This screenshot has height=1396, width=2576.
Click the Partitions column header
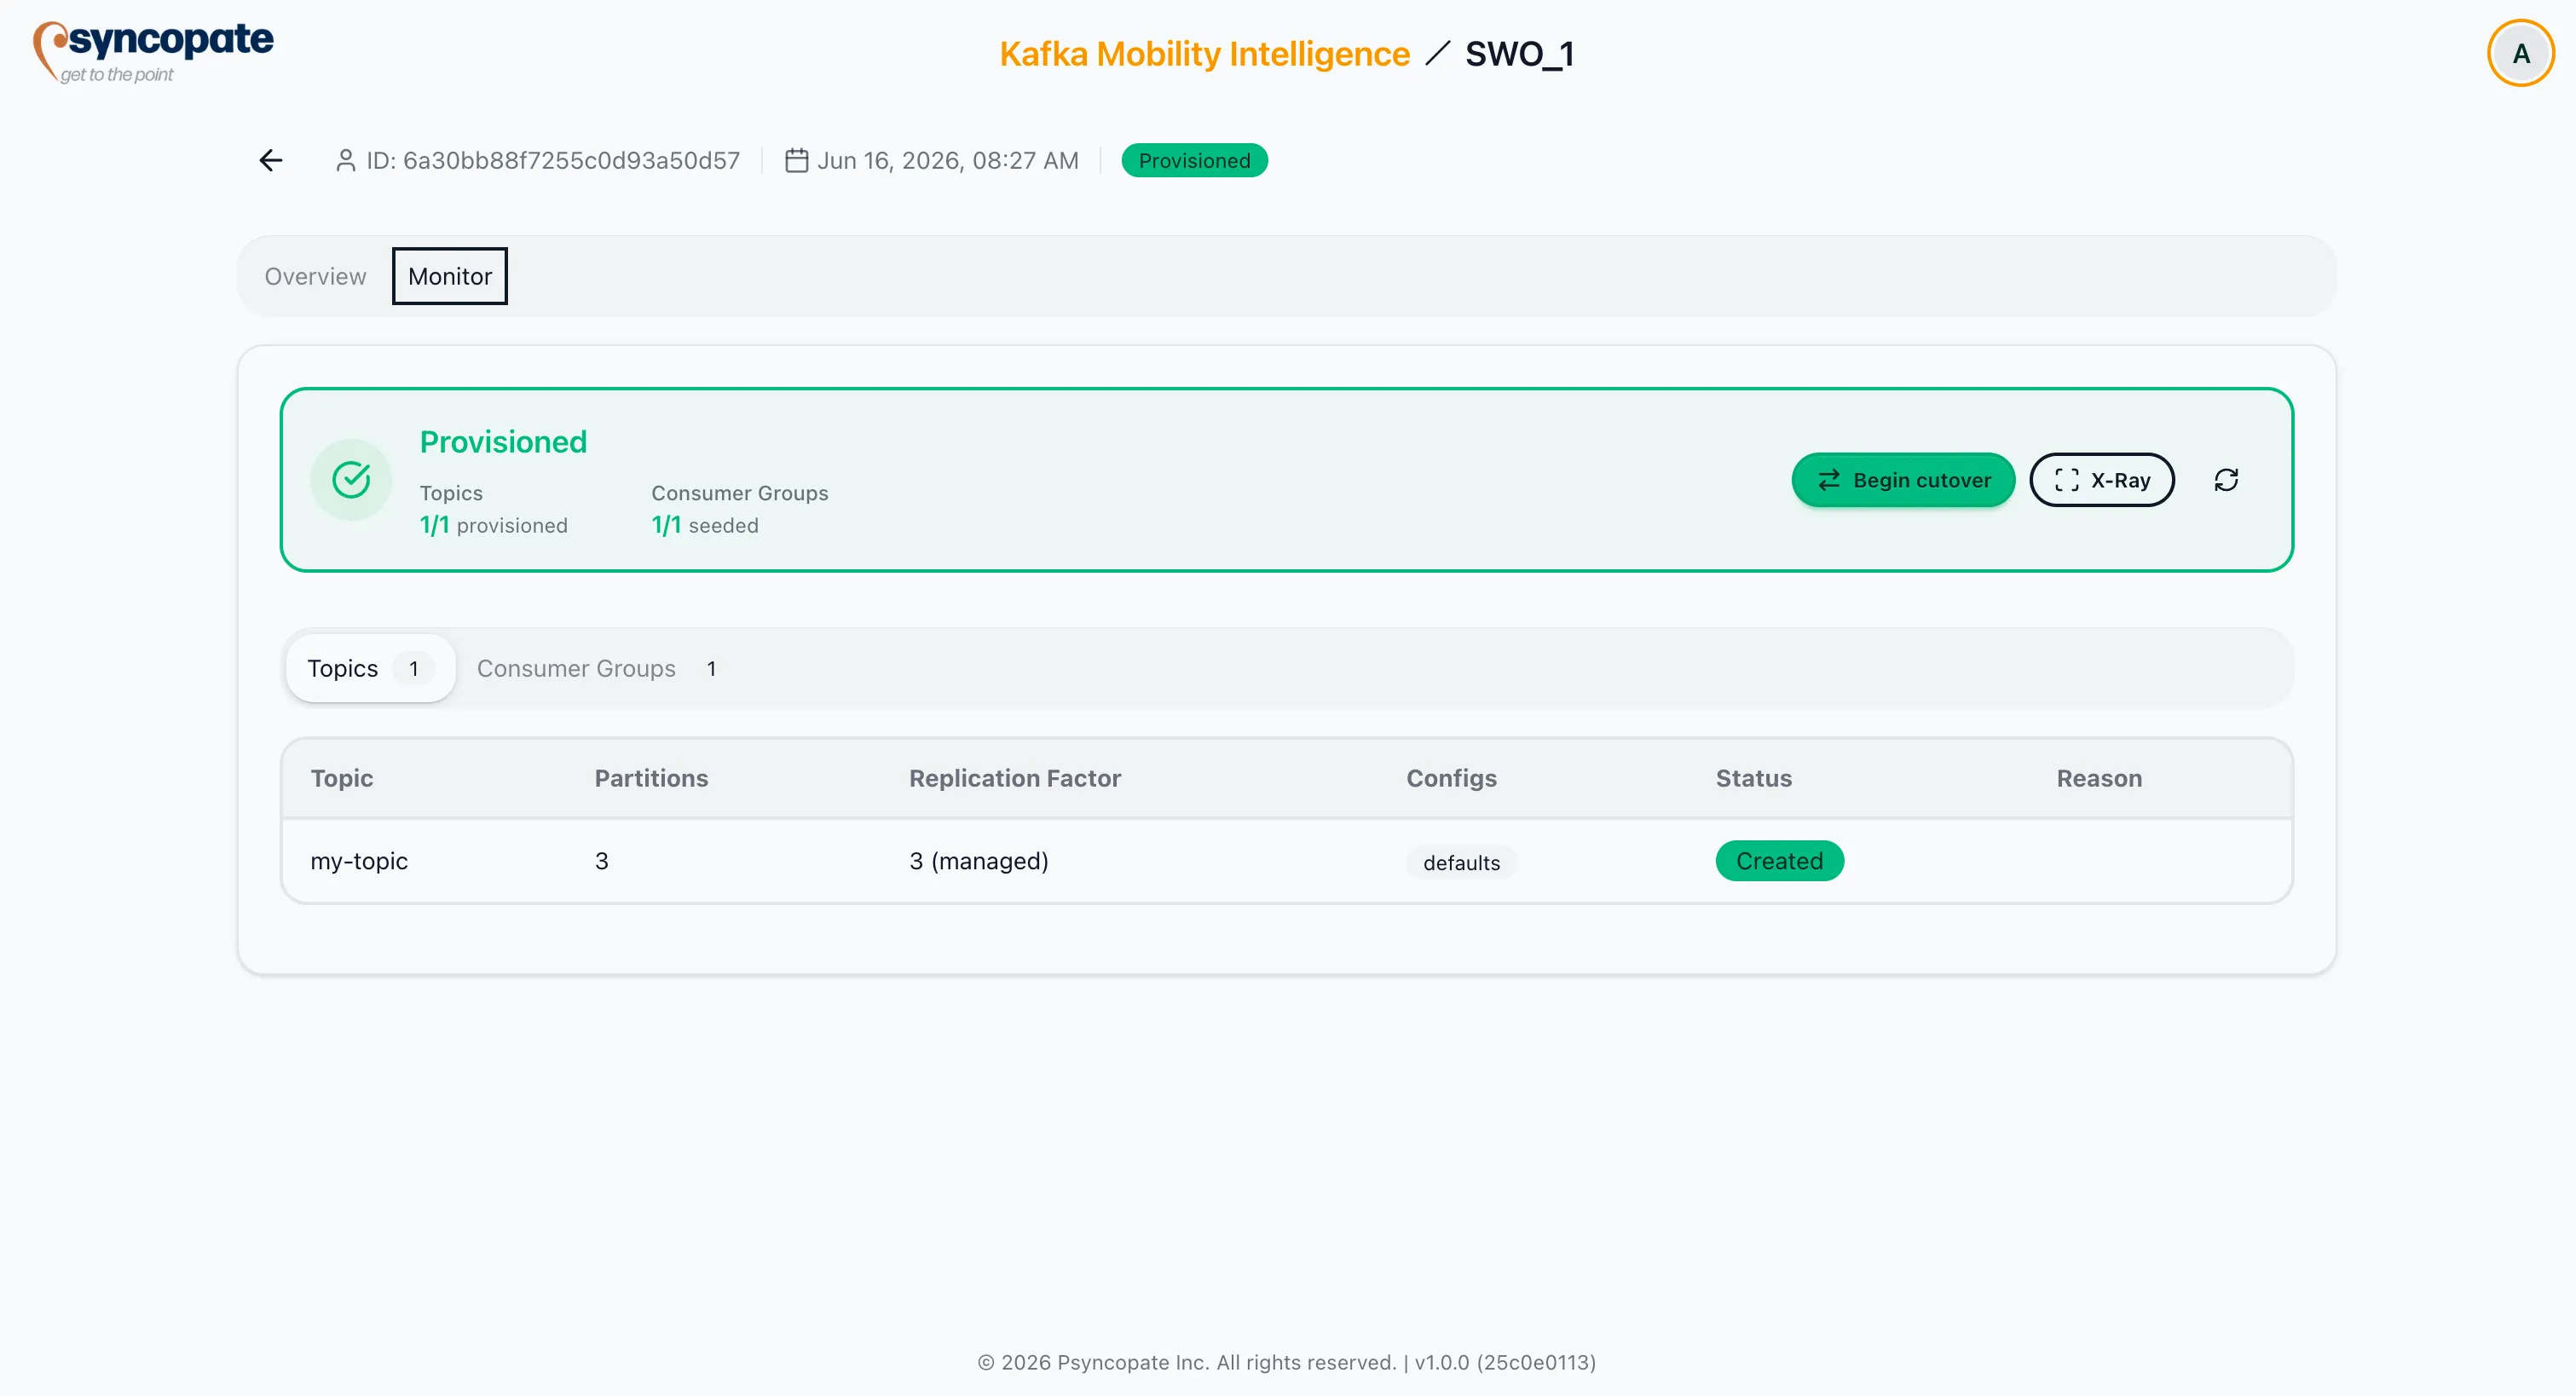(x=651, y=778)
